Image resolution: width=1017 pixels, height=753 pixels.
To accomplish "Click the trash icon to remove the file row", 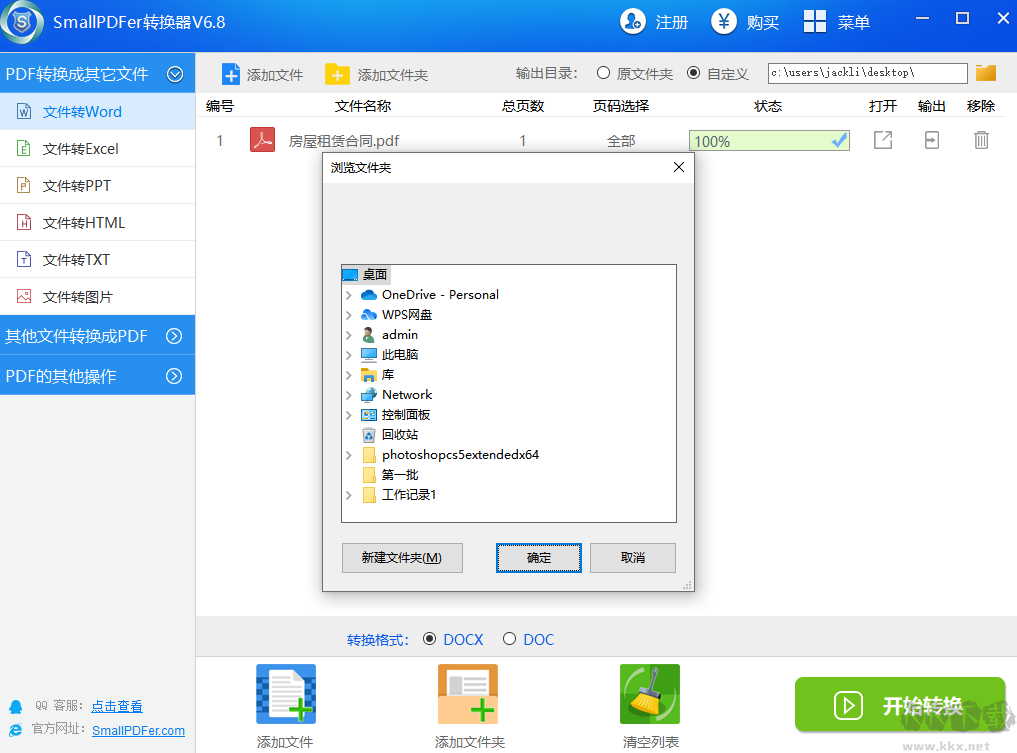I will click(980, 141).
